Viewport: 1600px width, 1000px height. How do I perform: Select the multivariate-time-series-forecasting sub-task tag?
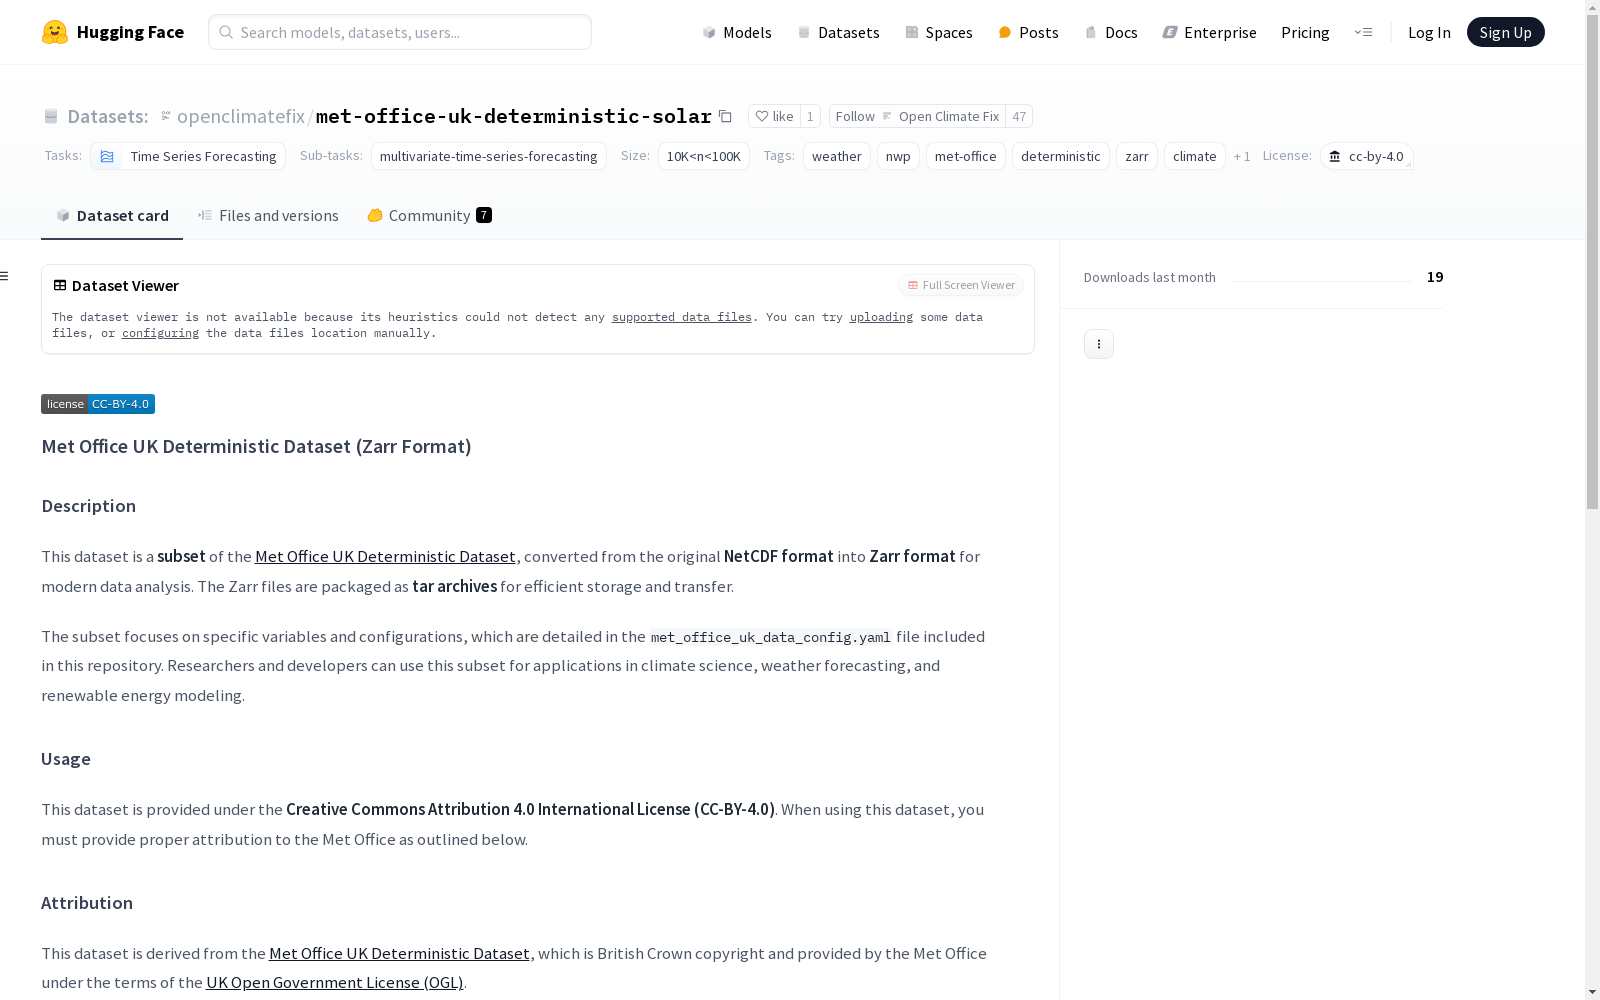(488, 156)
